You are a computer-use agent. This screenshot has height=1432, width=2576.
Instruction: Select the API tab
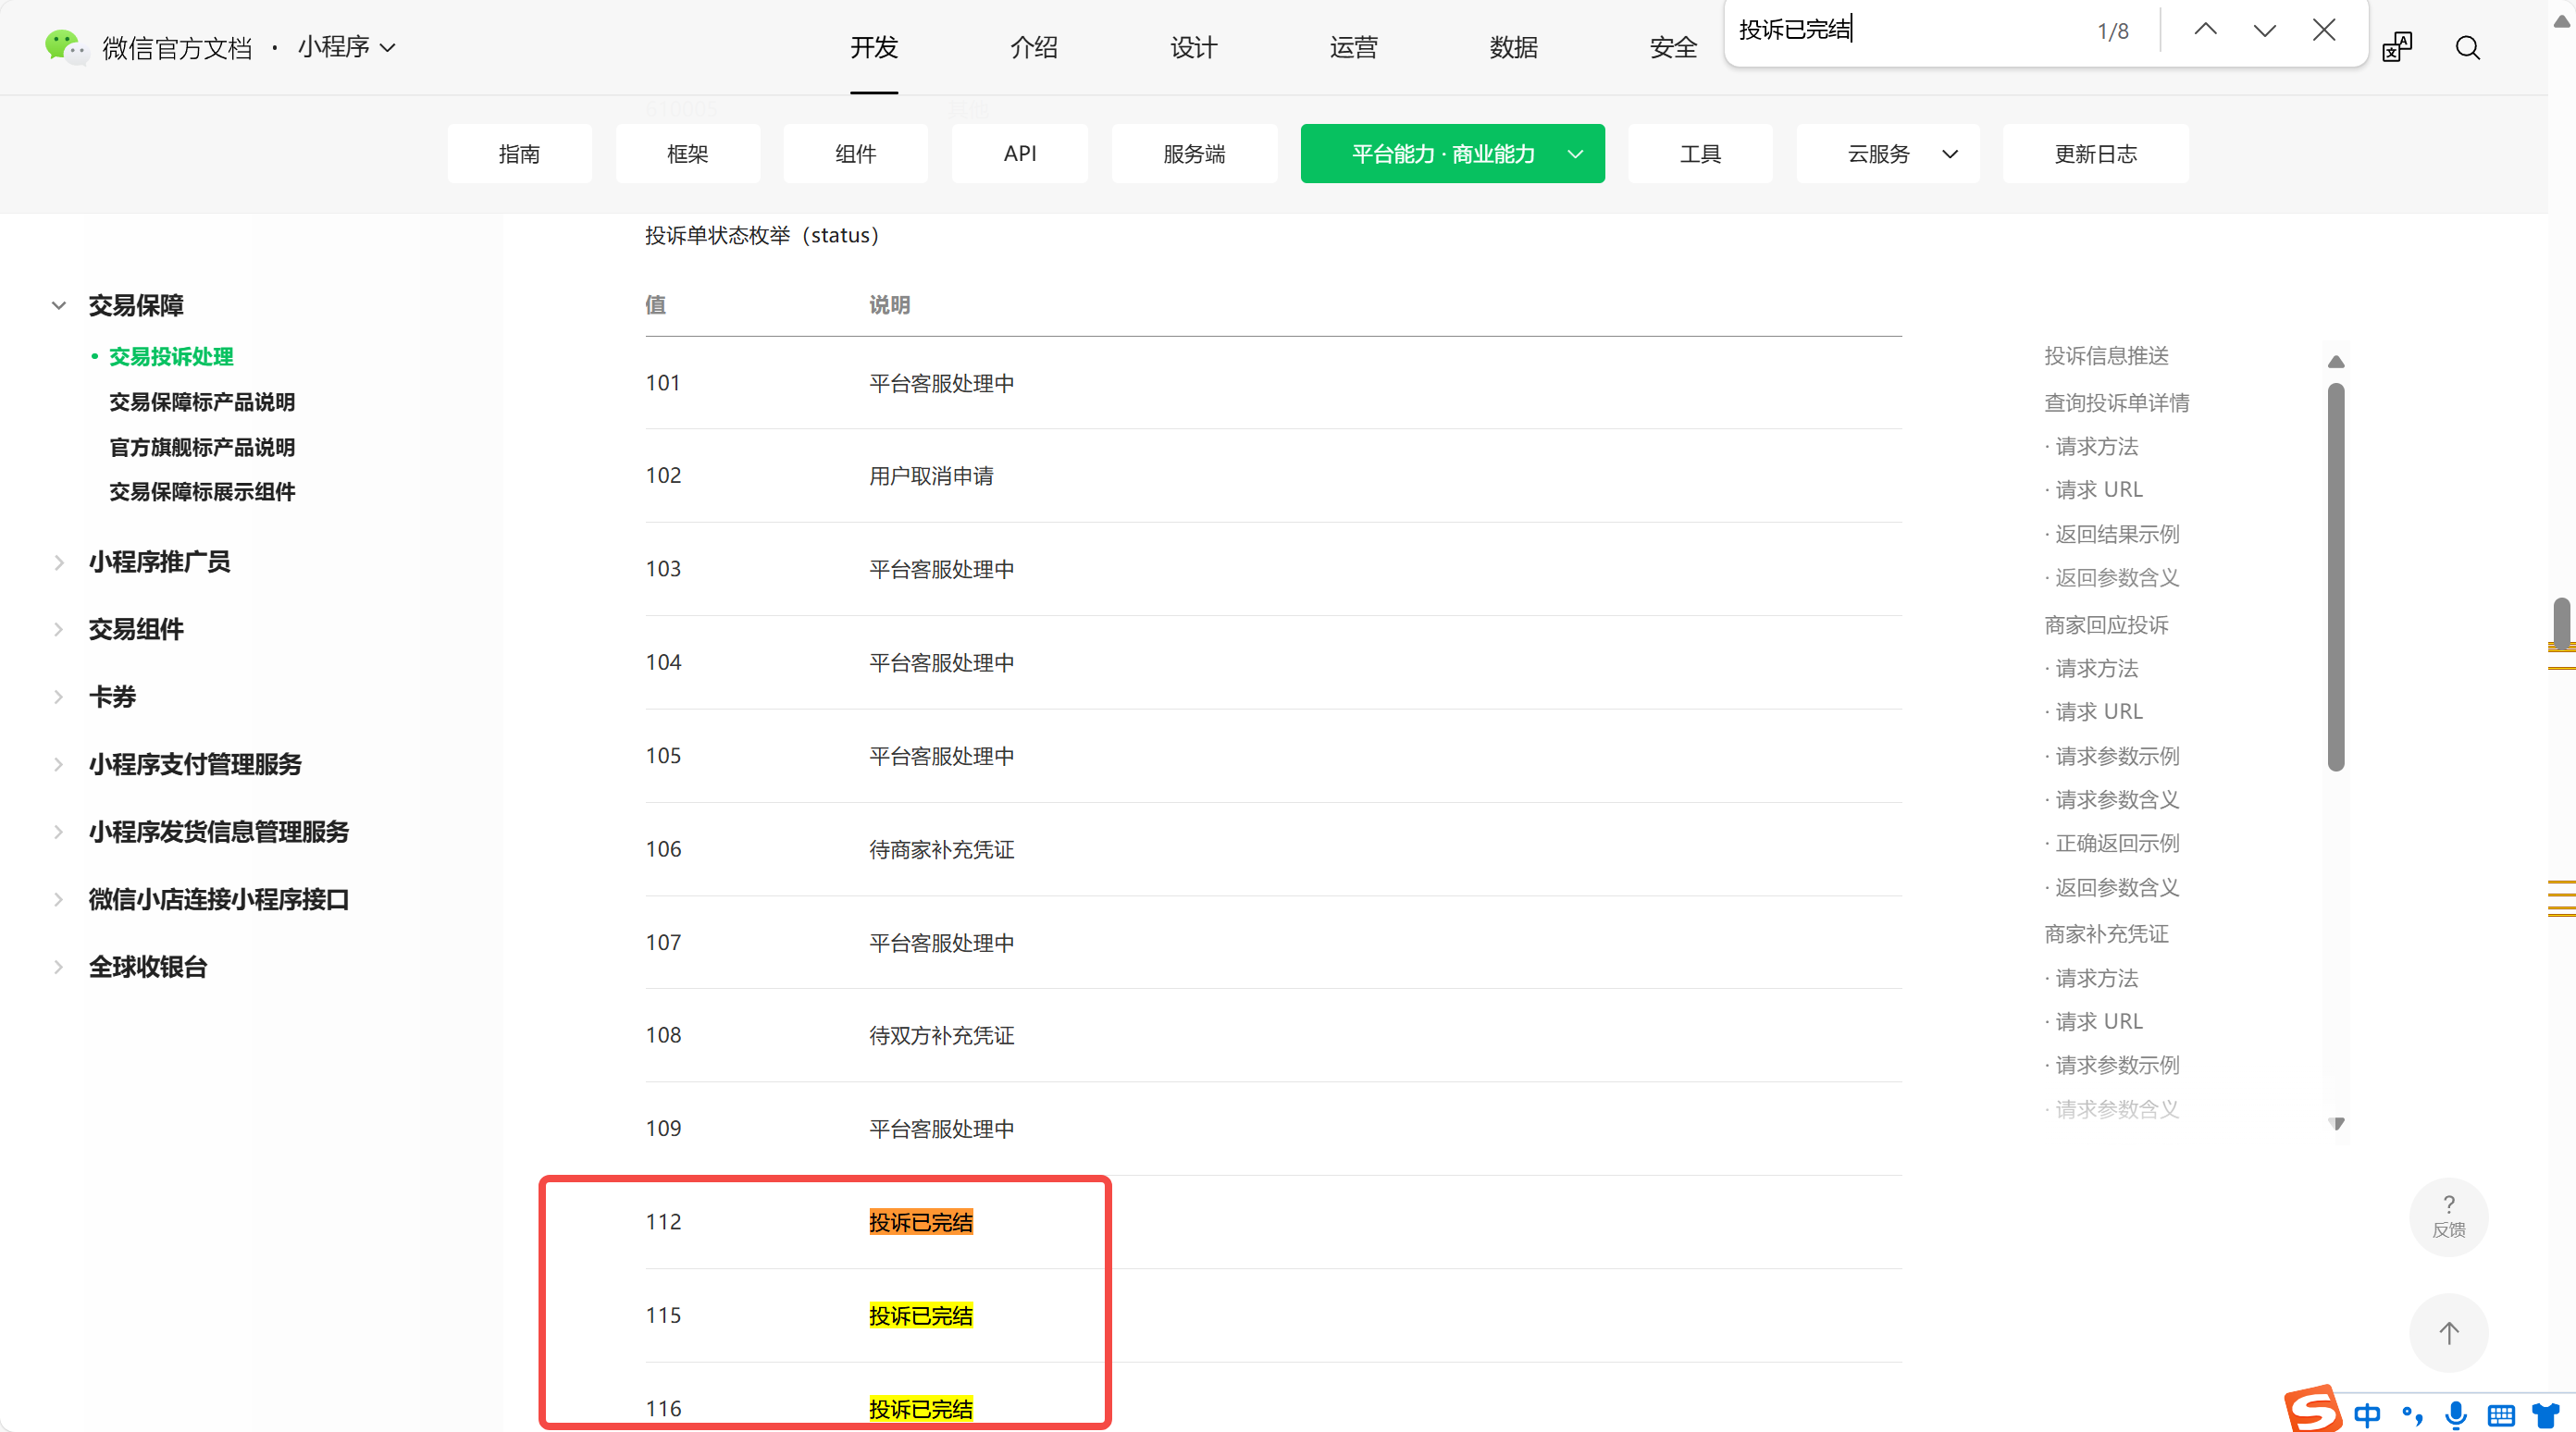tap(1019, 154)
